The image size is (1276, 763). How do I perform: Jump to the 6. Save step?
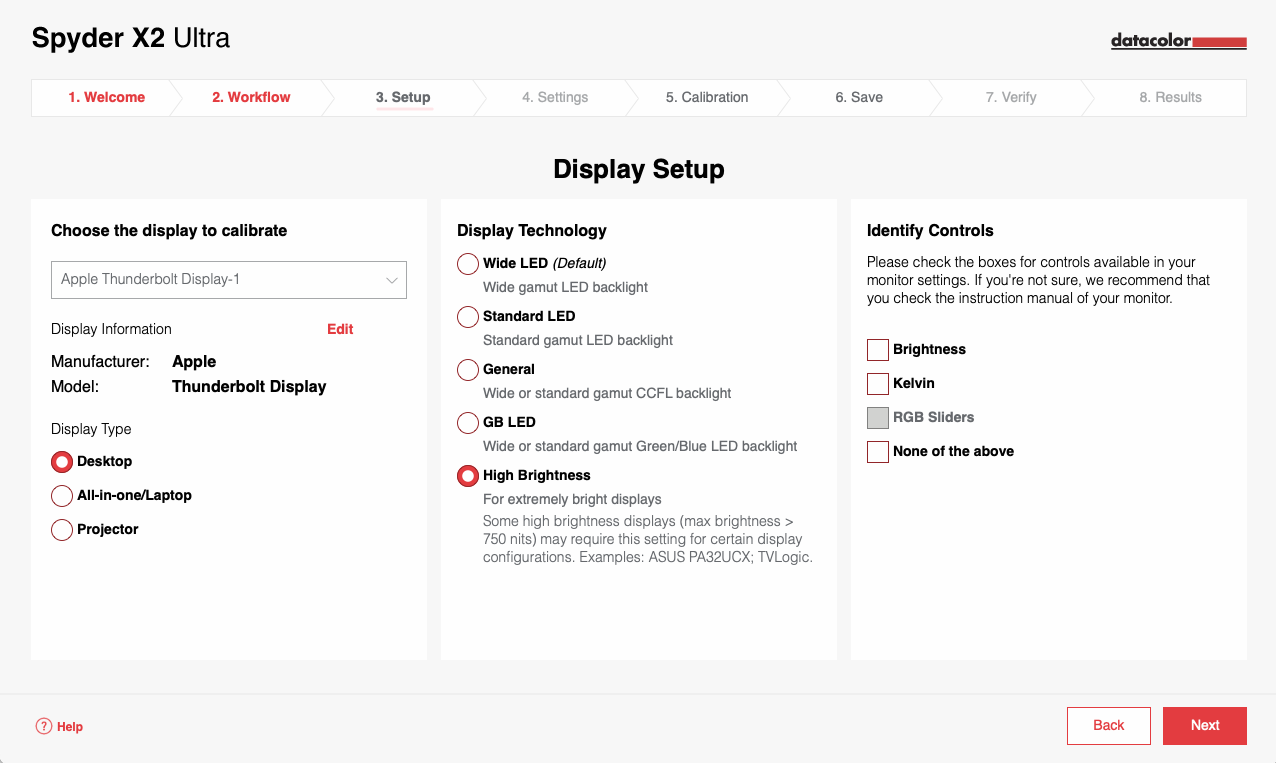tap(859, 97)
